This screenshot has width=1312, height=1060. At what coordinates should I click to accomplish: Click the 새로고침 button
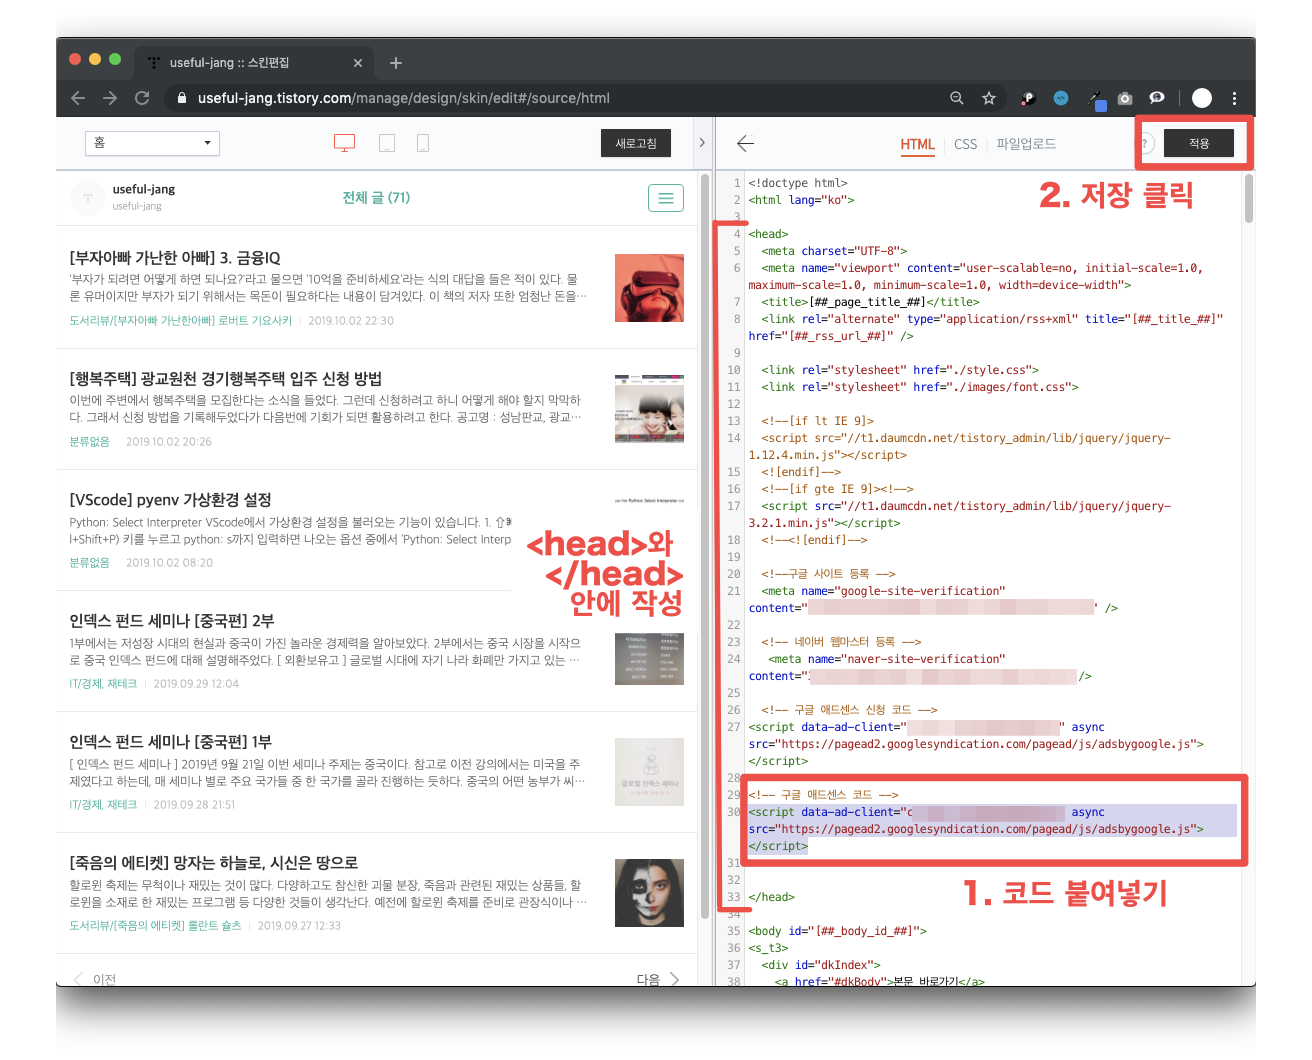click(636, 143)
